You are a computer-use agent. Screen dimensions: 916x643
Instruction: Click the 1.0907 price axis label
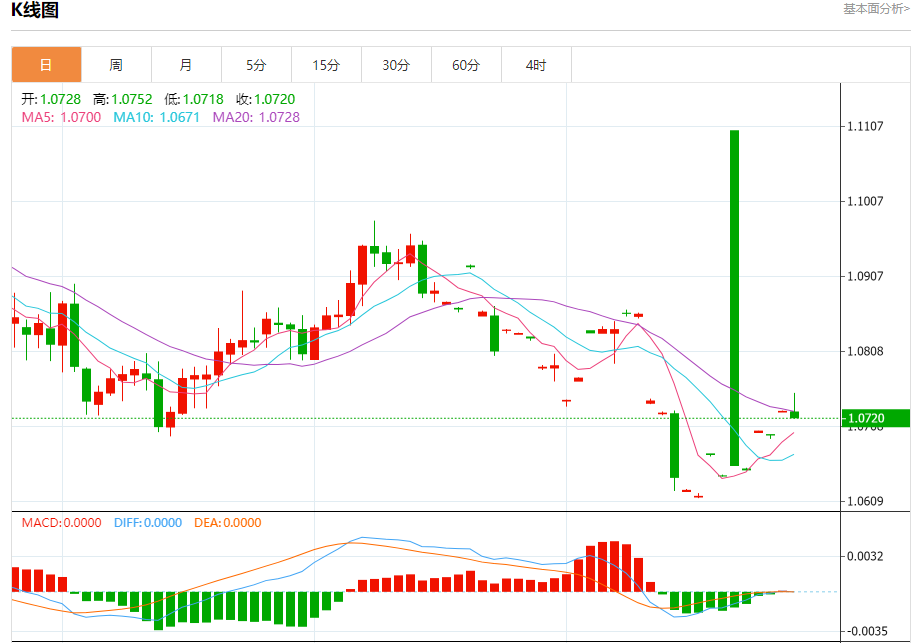pyautogui.click(x=865, y=276)
